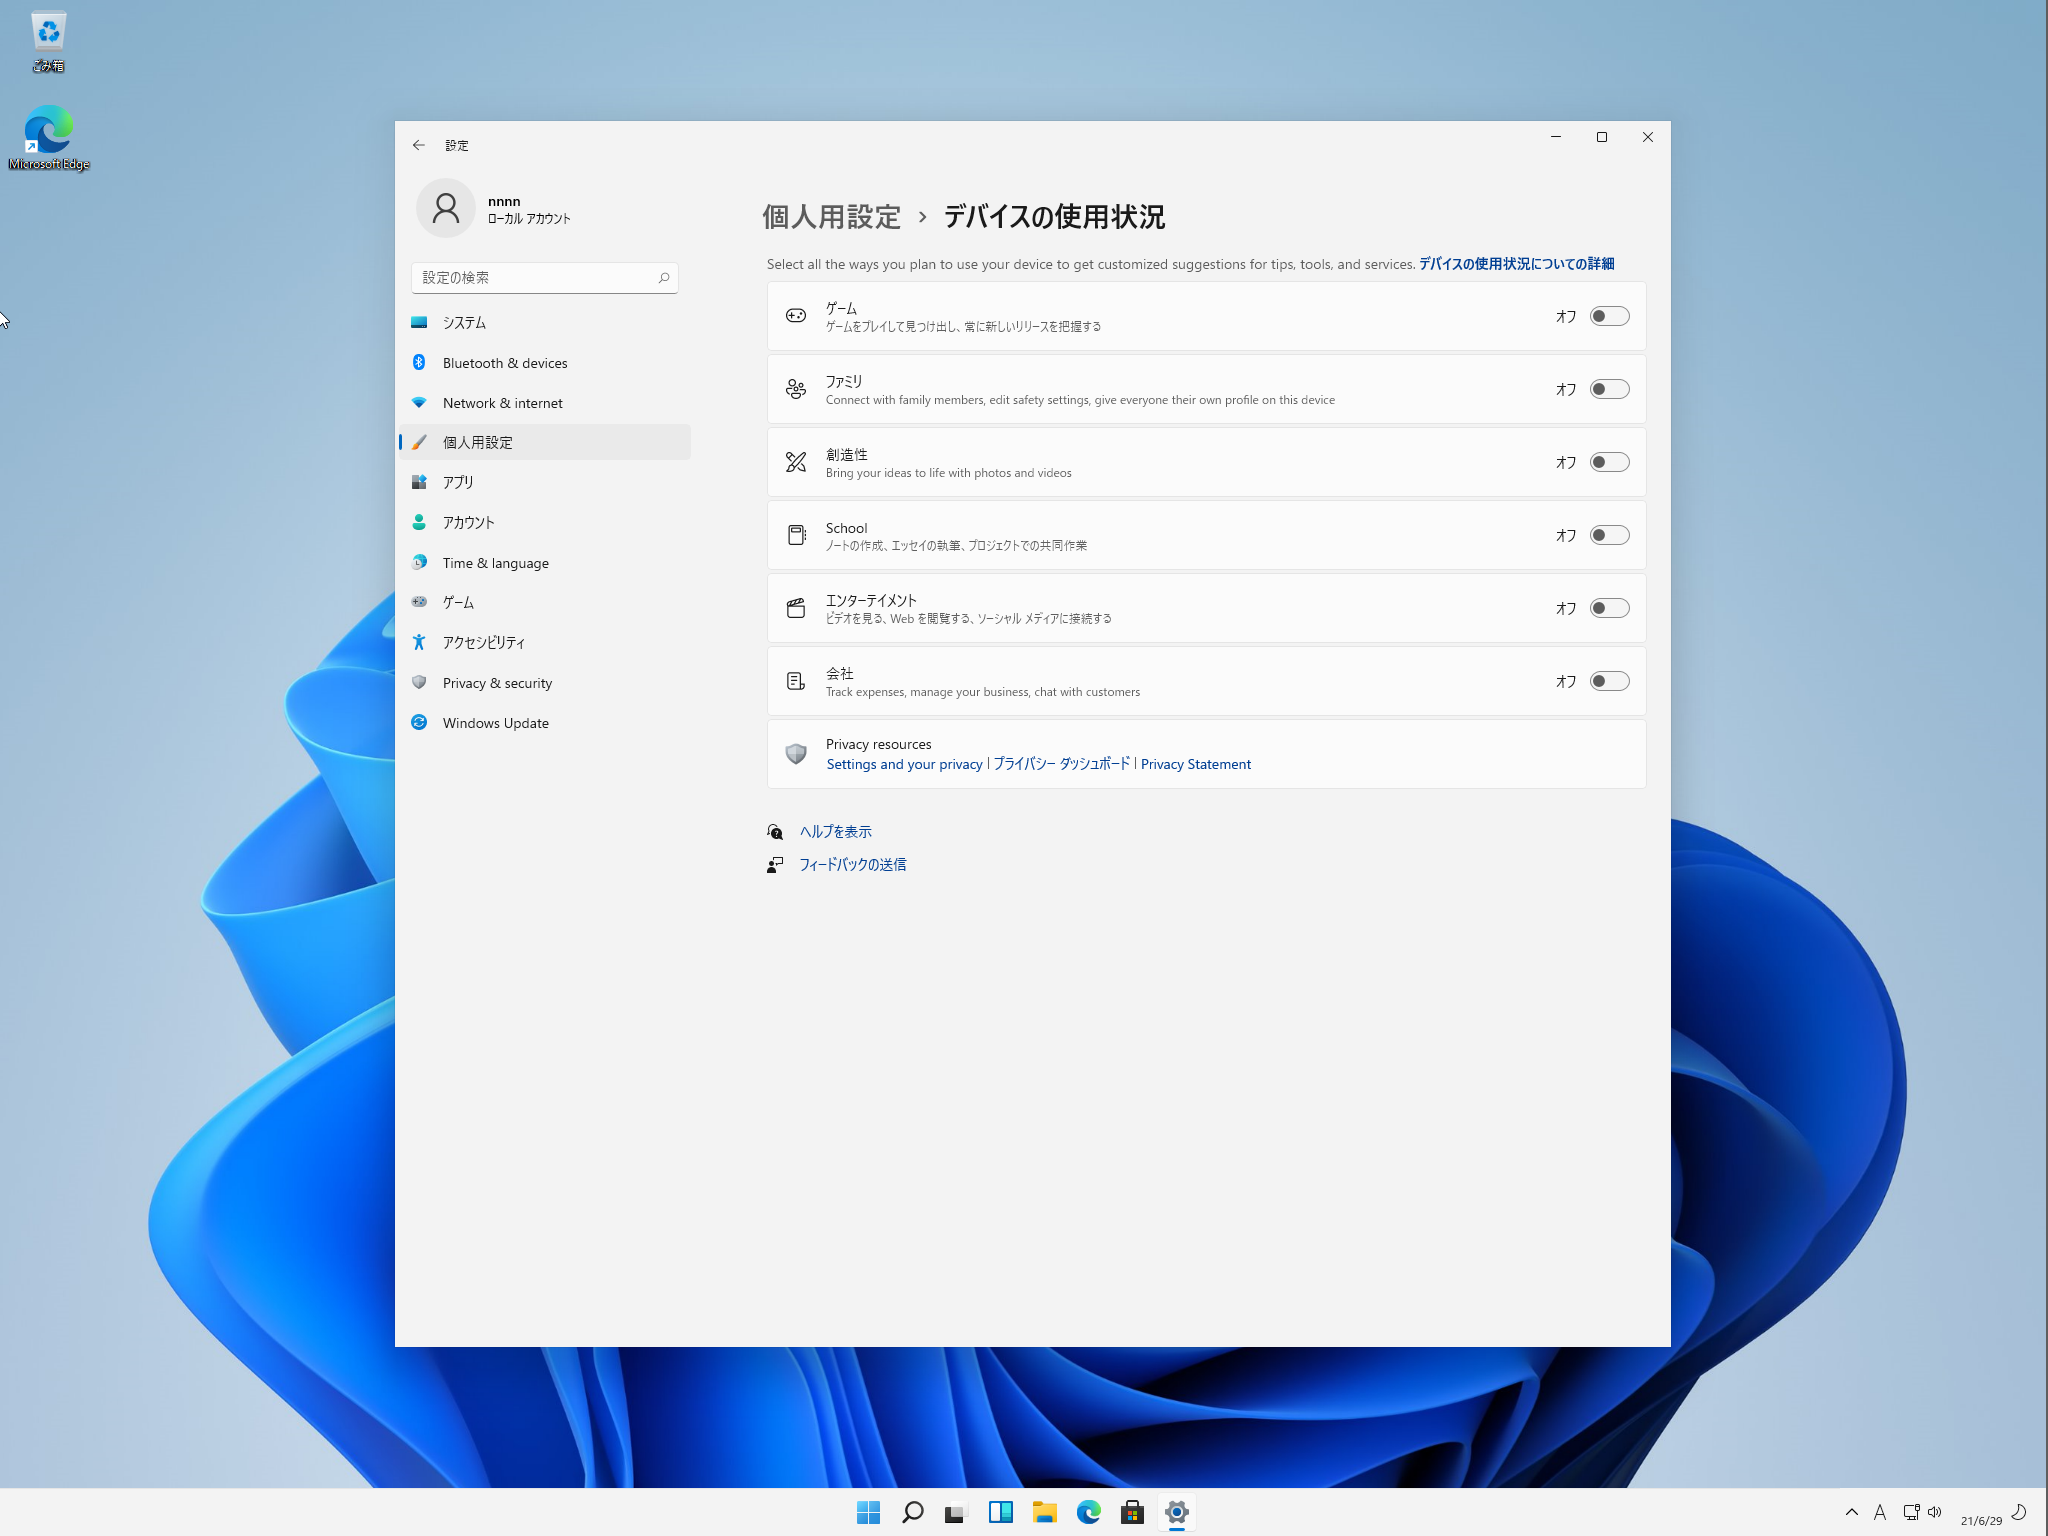
Task: Click the gamepad icon in ゲーム row
Action: pyautogui.click(x=796, y=316)
